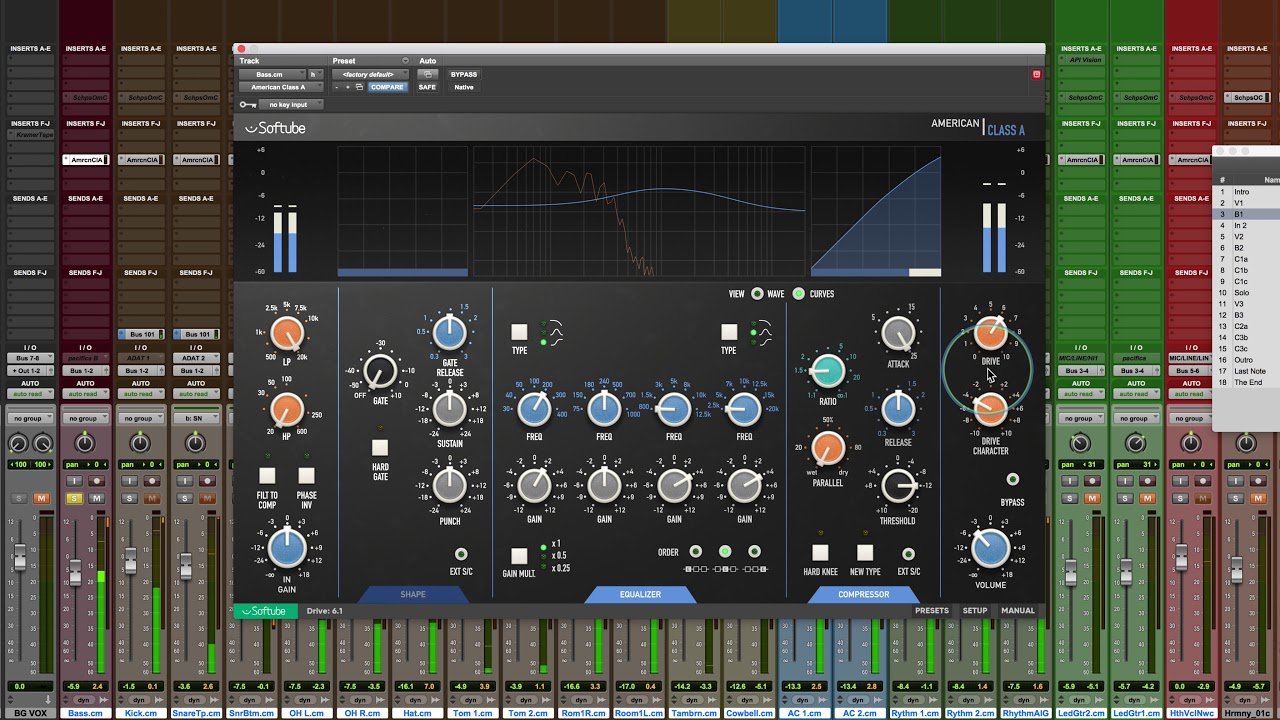1280x720 pixels.
Task: Toggle the GAIN MULT switch
Action: click(x=519, y=556)
